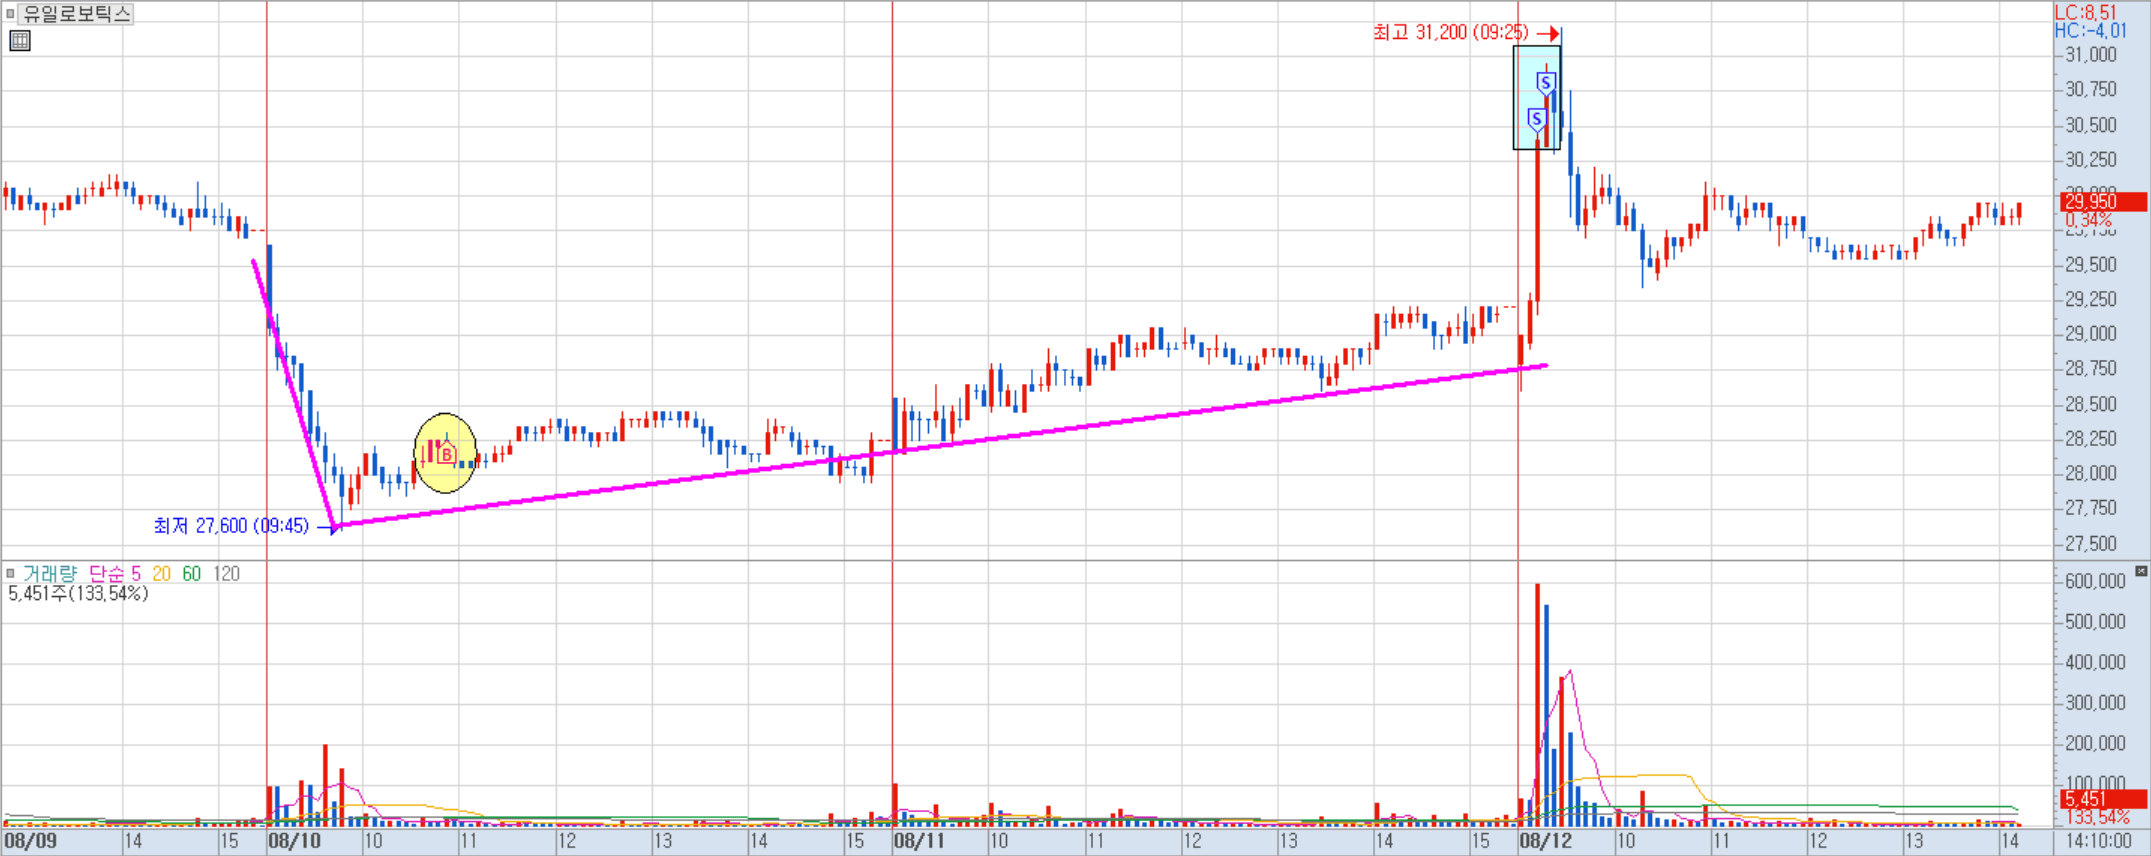Click the 08/11 date on time axis

tap(920, 841)
